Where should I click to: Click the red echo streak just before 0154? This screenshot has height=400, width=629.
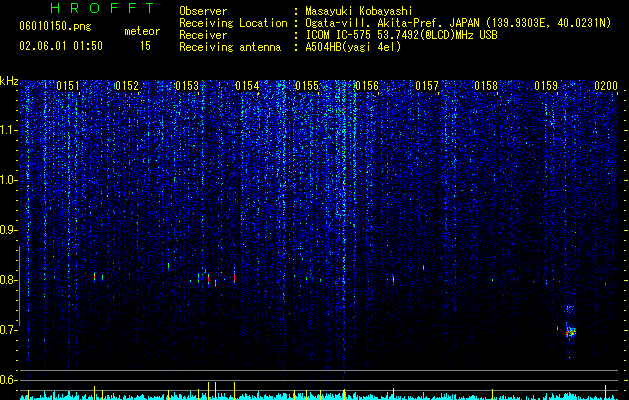click(x=234, y=277)
